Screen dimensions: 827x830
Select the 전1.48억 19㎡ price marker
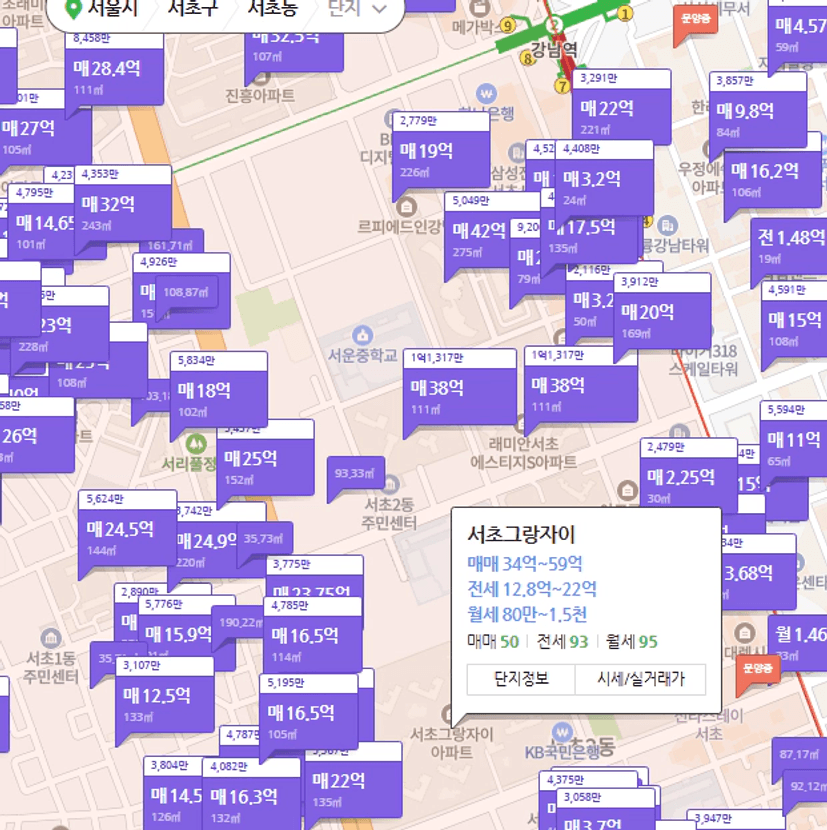click(x=789, y=247)
